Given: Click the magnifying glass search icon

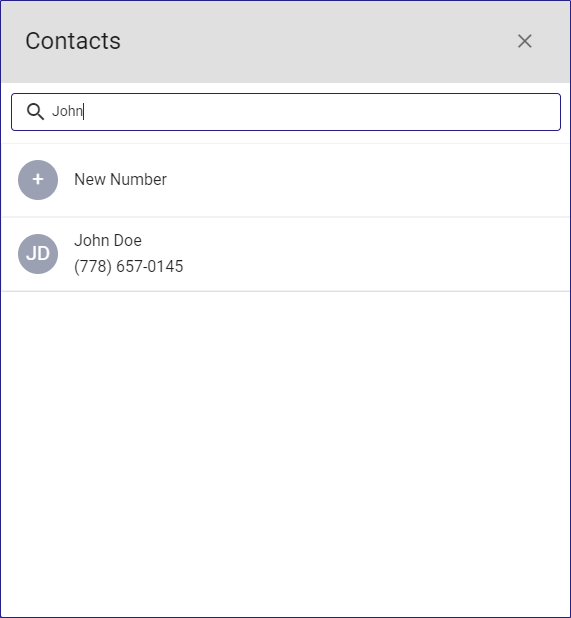Looking at the screenshot, I should [x=35, y=112].
